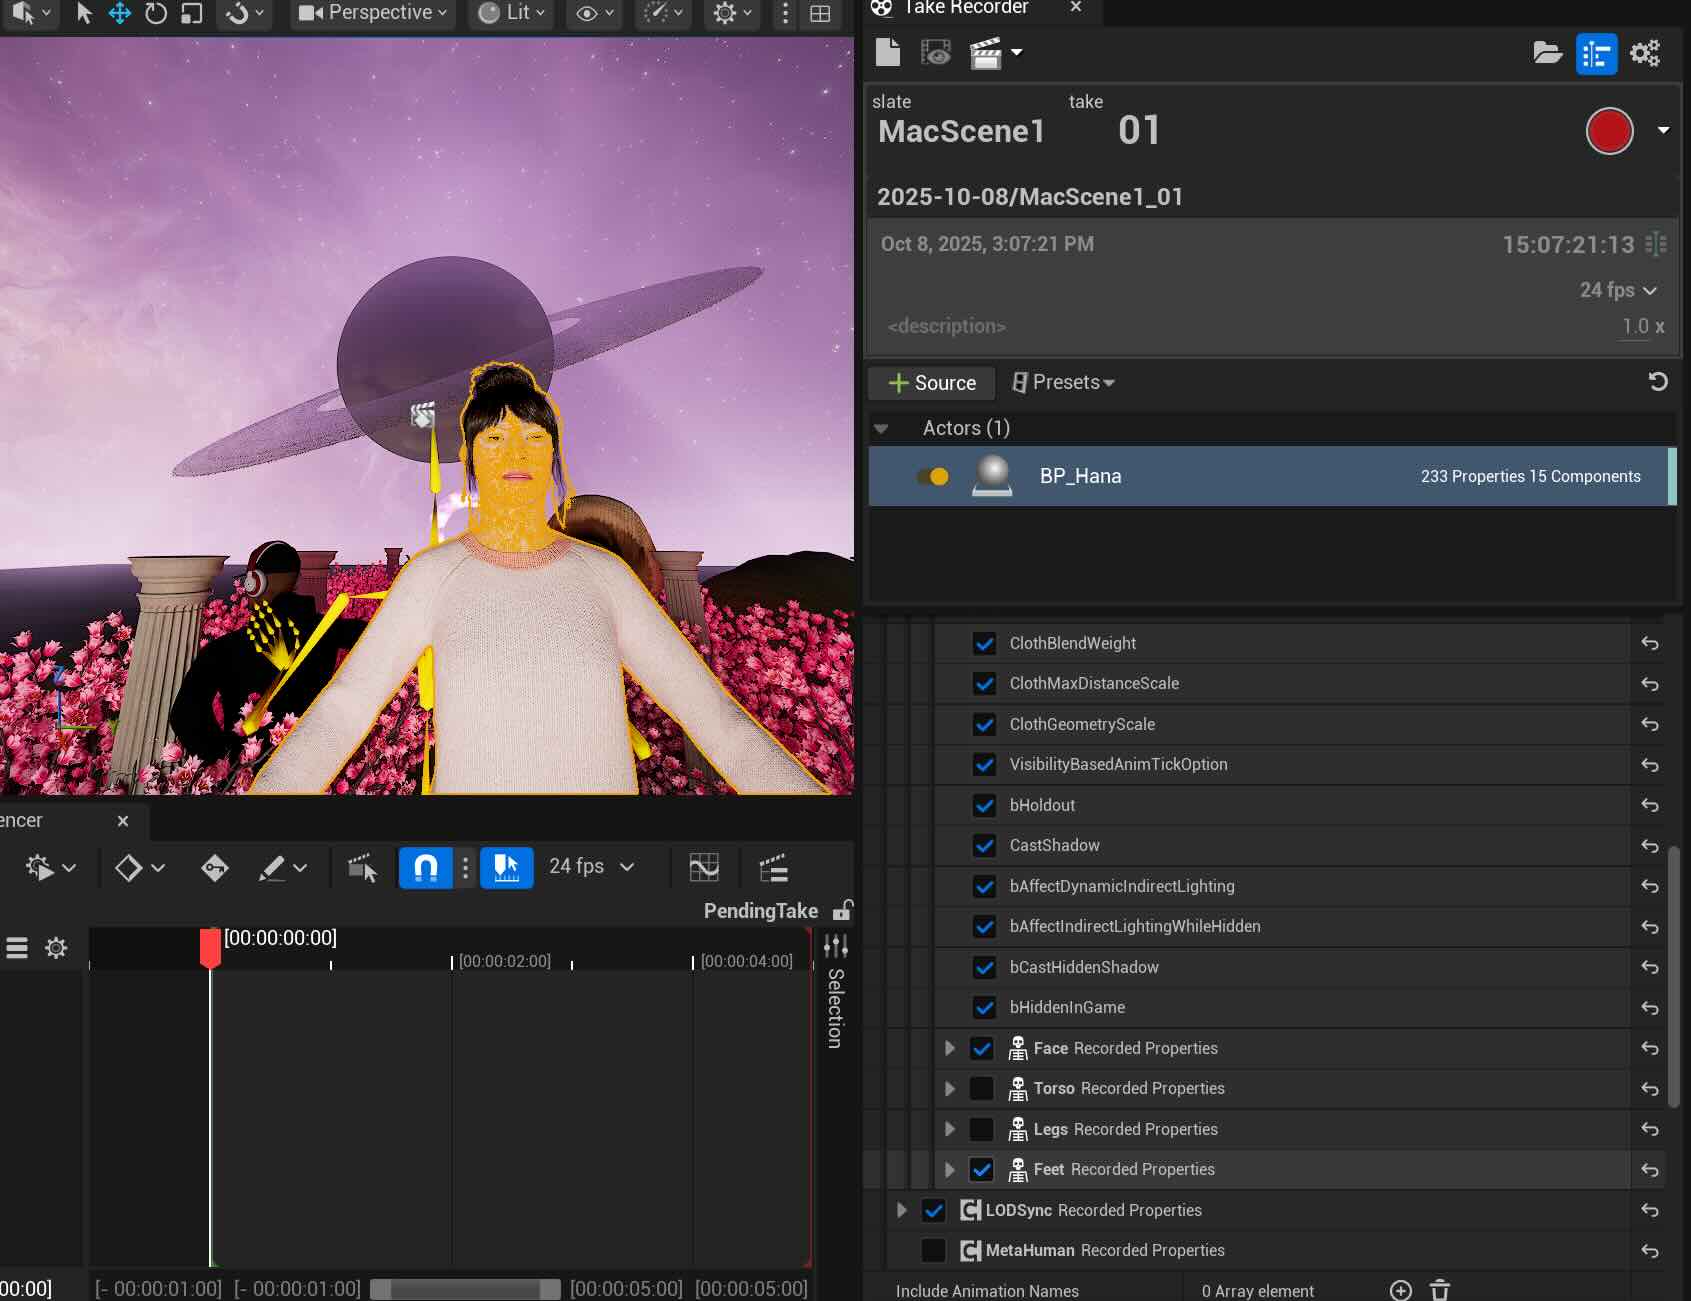Select the Move tool in the viewport toolbar

pyautogui.click(x=119, y=14)
